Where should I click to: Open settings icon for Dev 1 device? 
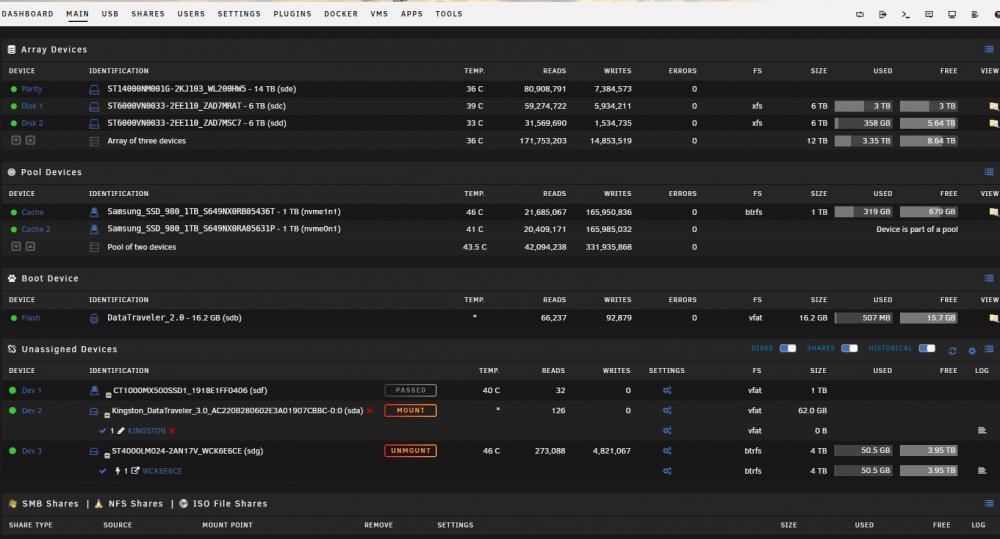pyautogui.click(x=666, y=390)
